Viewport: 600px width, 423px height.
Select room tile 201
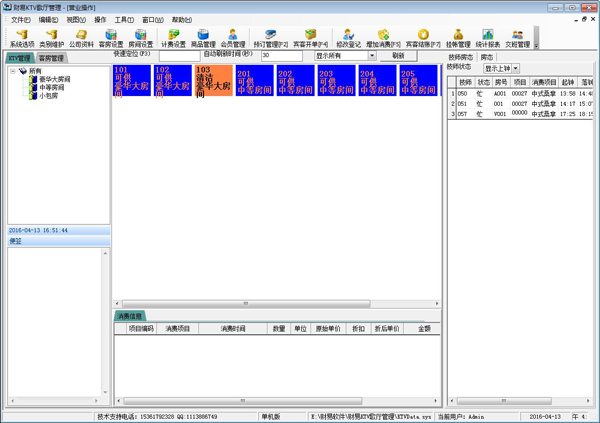click(x=255, y=80)
